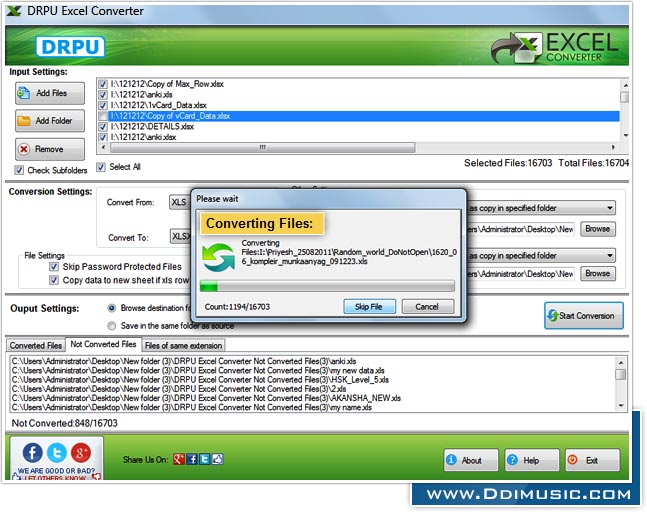Click the large Twitter circle icon

[57, 453]
